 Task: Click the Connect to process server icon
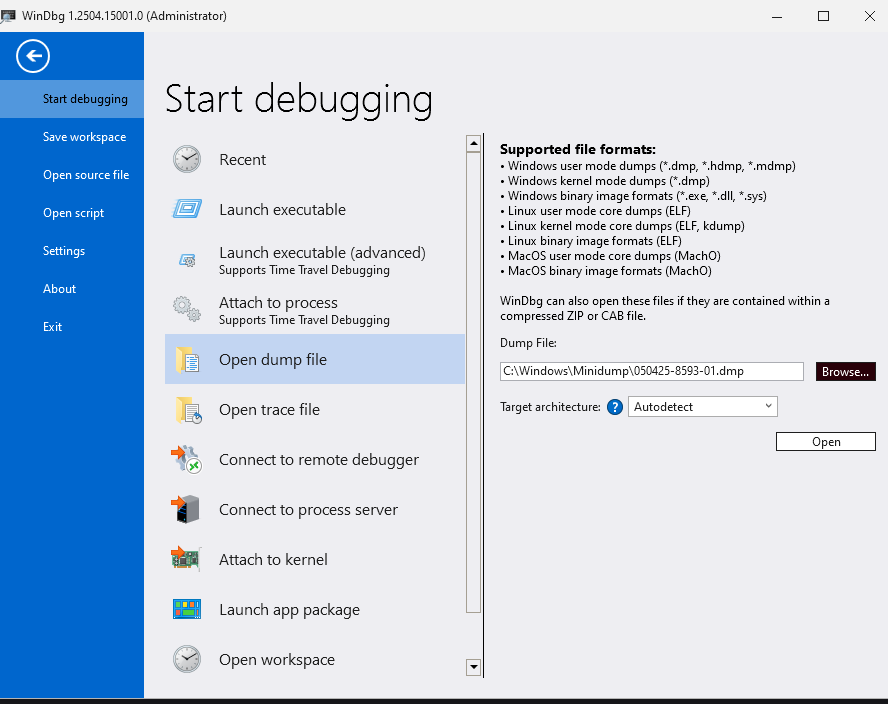(185, 509)
